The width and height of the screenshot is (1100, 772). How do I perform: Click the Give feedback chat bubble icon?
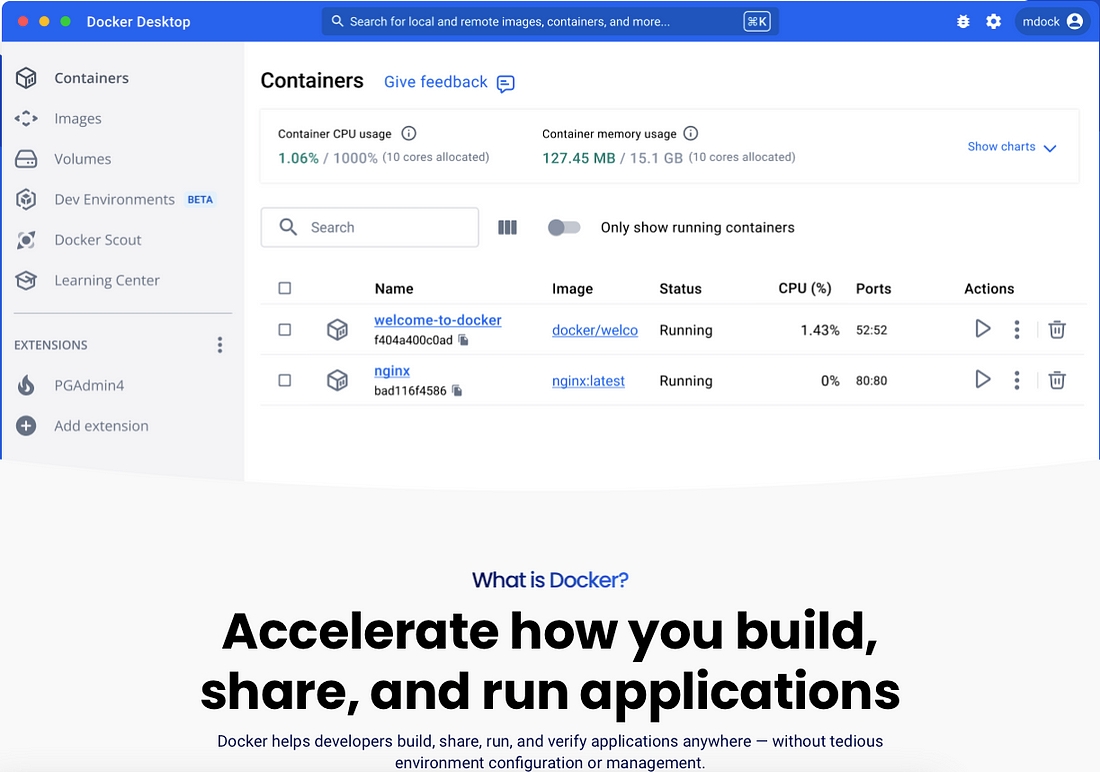pyautogui.click(x=505, y=84)
